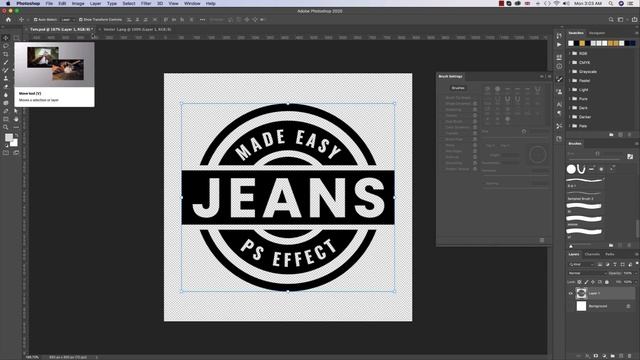Image resolution: width=640 pixels, height=360 pixels.
Task: Toggle lock transparent pixels in Layers panel
Action: point(579,282)
